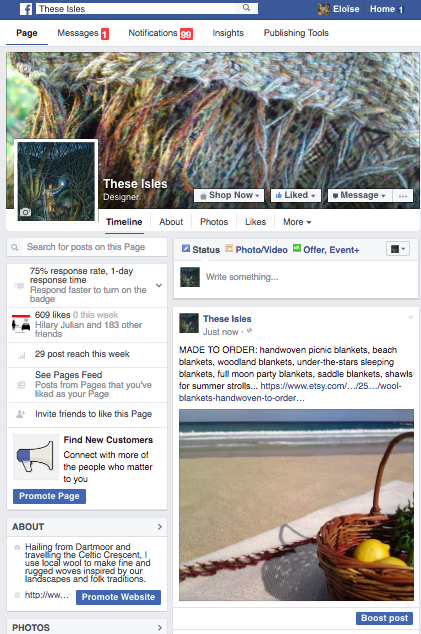
Task: Open the posting-as identity dropdown
Action: (398, 249)
